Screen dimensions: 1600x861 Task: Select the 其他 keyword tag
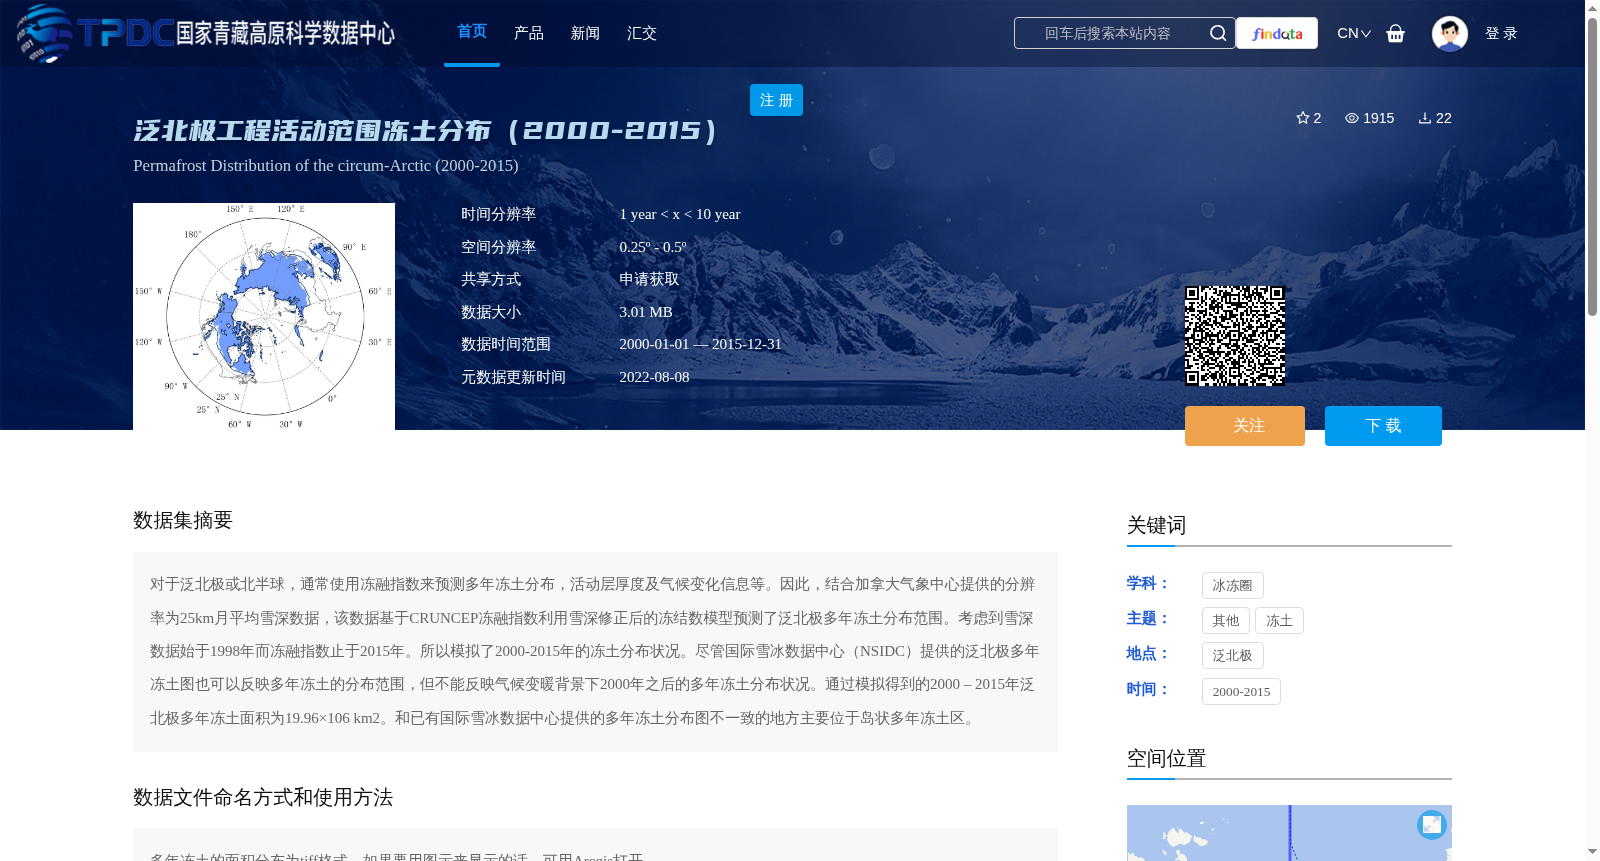(1226, 620)
